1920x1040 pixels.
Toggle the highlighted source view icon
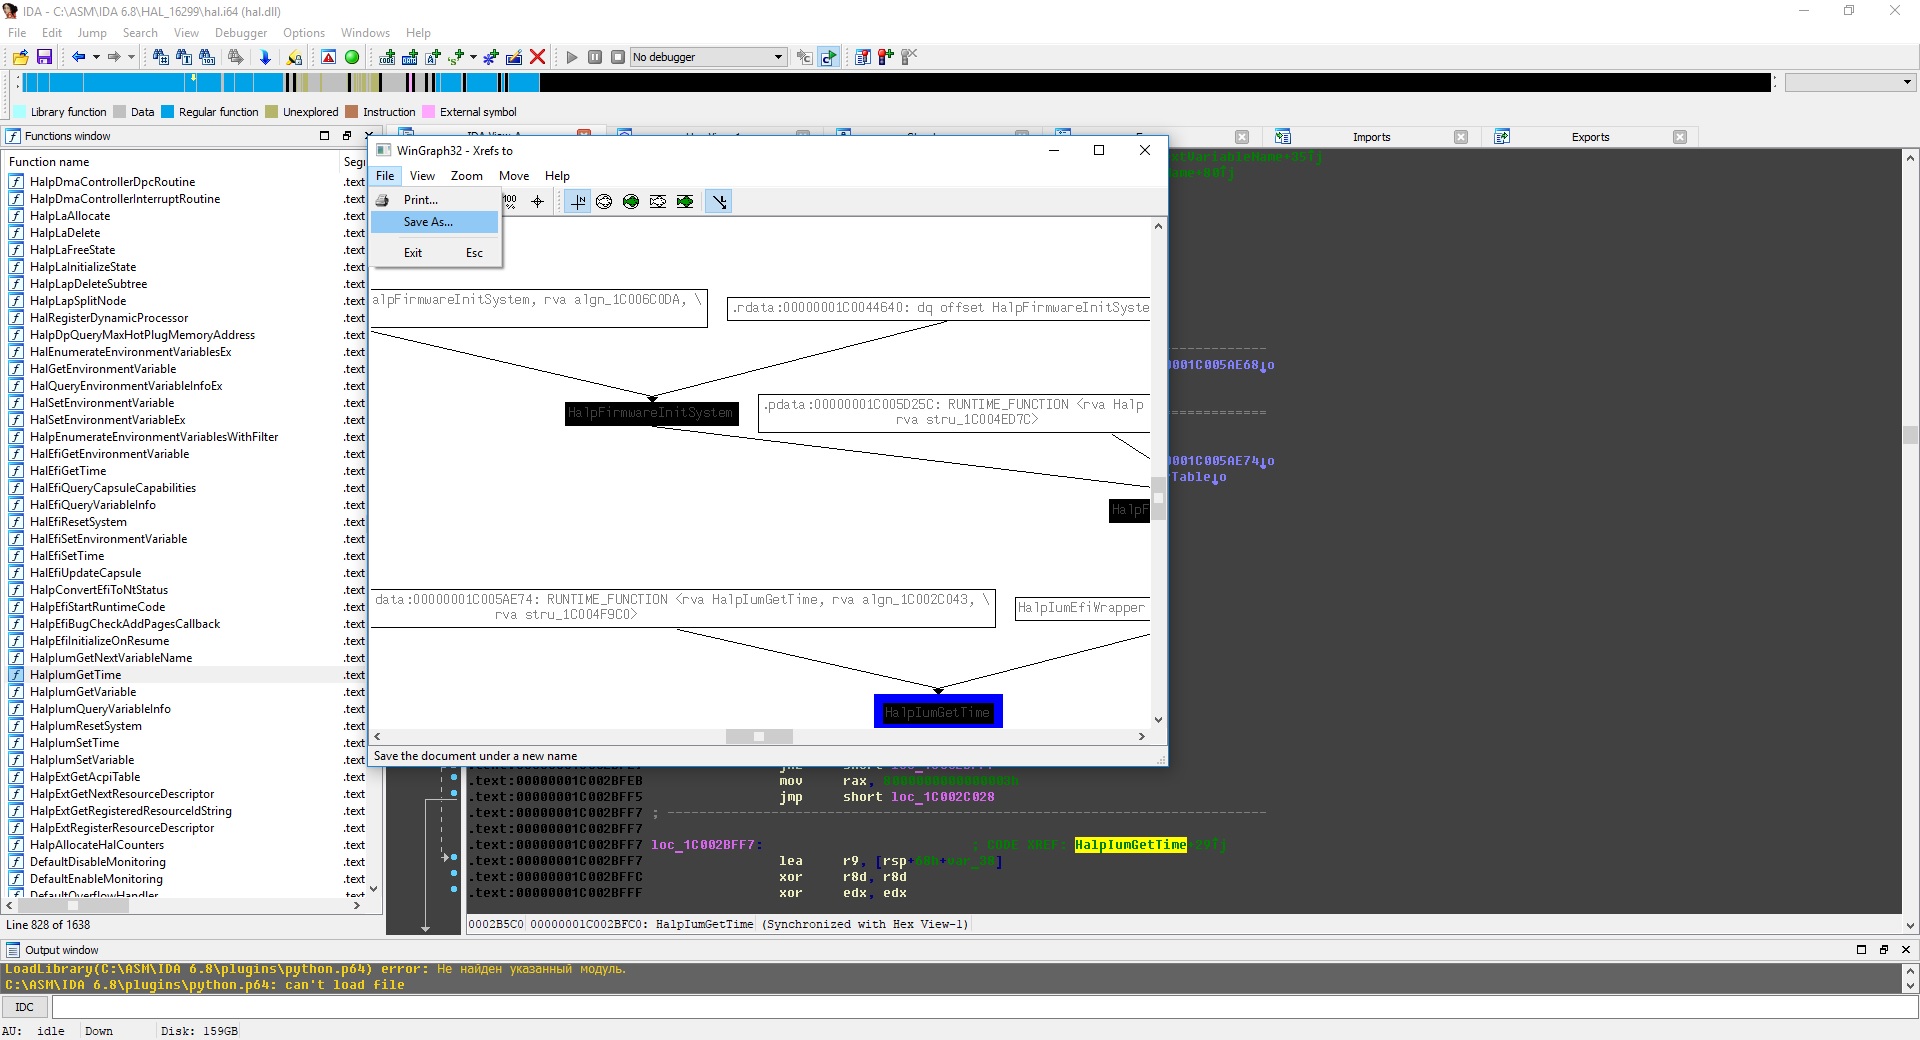tap(828, 57)
